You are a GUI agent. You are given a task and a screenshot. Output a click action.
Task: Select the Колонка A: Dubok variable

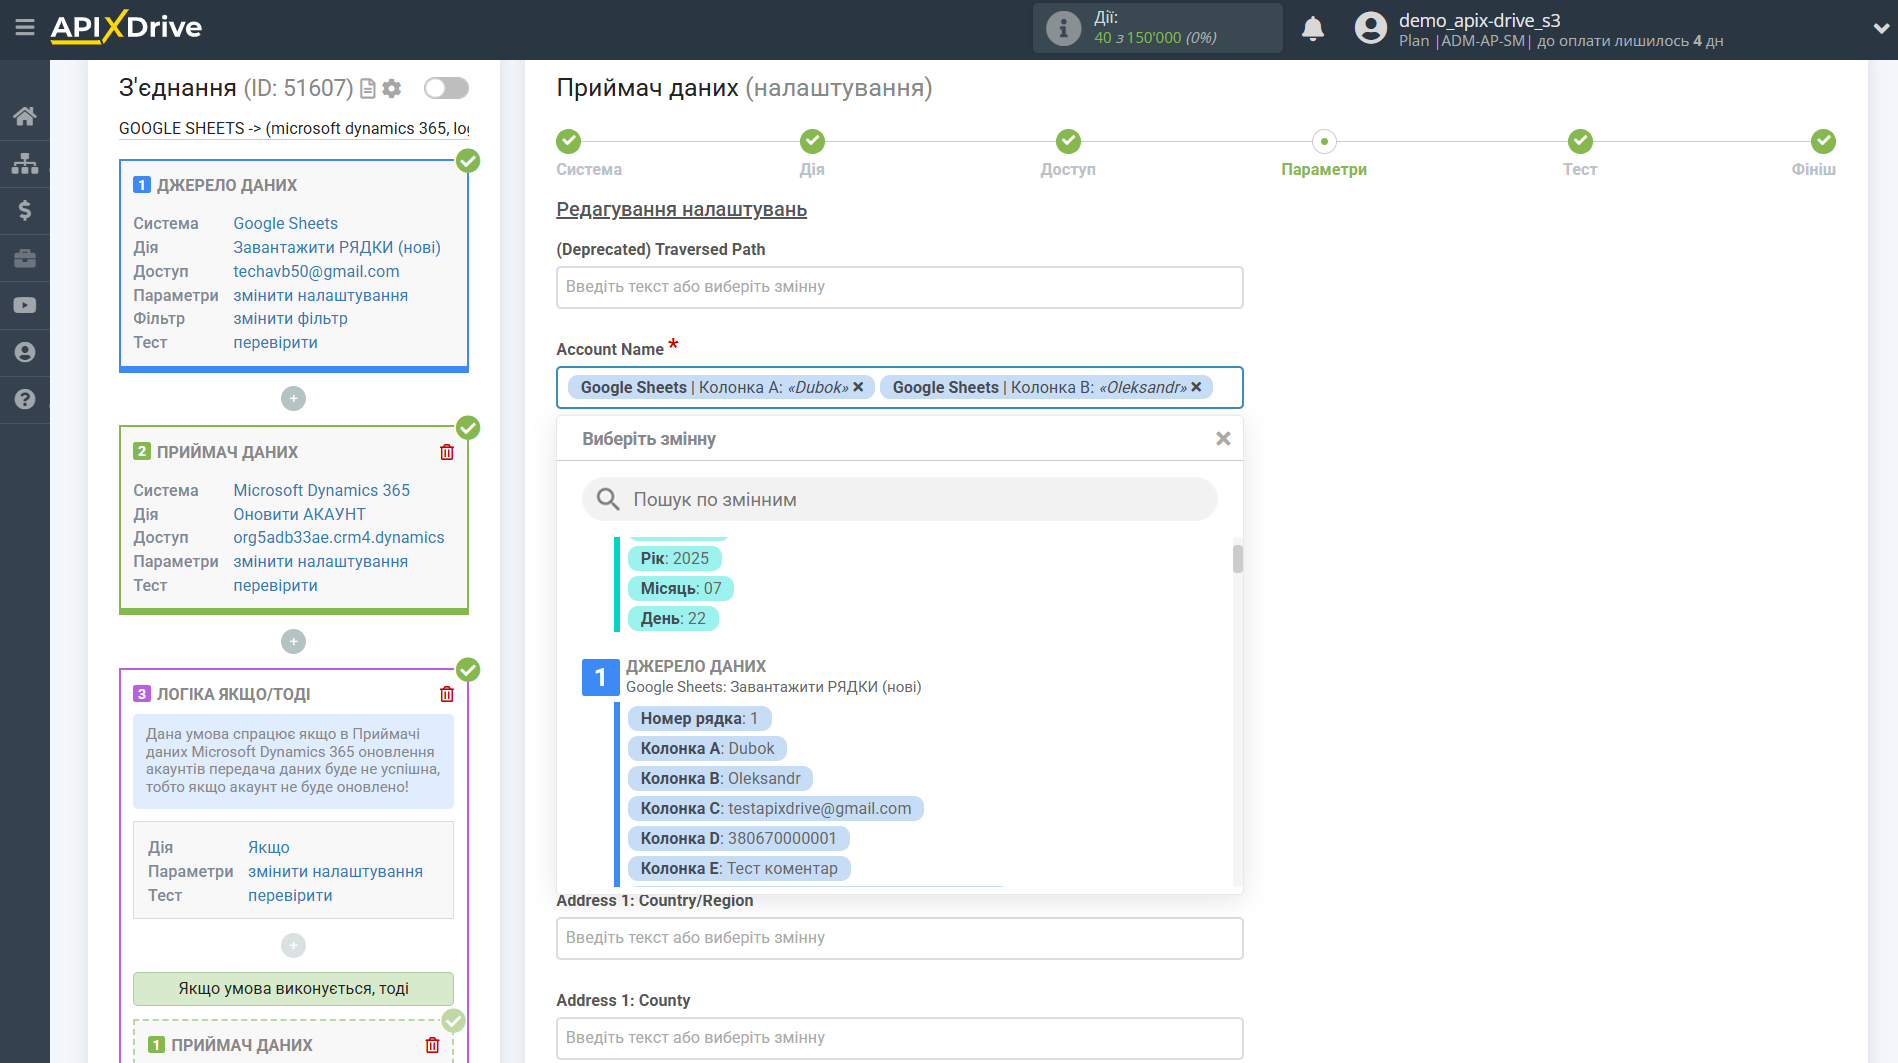pyautogui.click(x=707, y=748)
